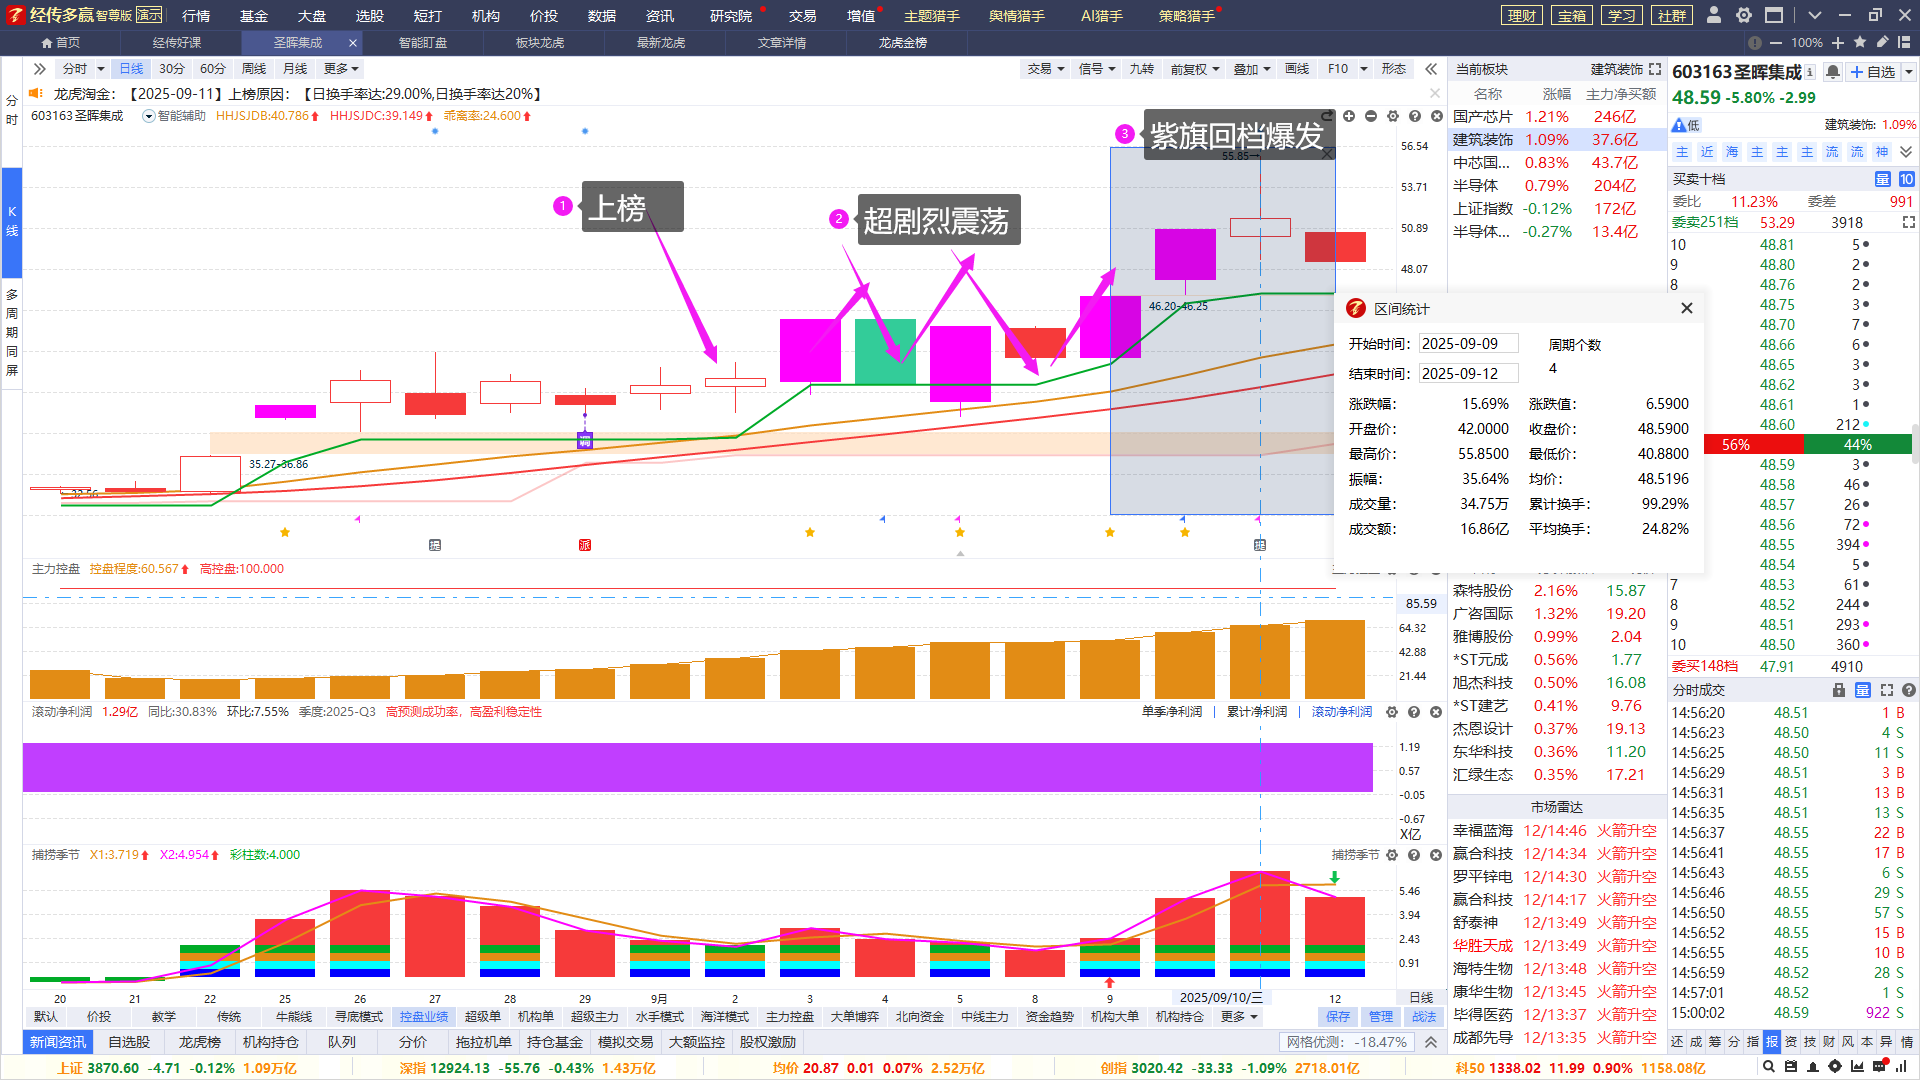Screen dimensions: 1920x1080
Task: Click the 保存 button
Action: 1337,1016
